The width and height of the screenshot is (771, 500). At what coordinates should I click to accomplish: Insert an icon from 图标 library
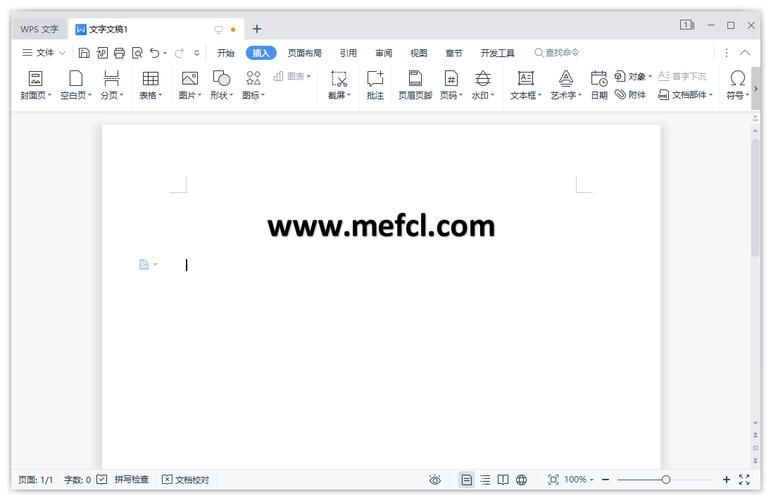[253, 85]
